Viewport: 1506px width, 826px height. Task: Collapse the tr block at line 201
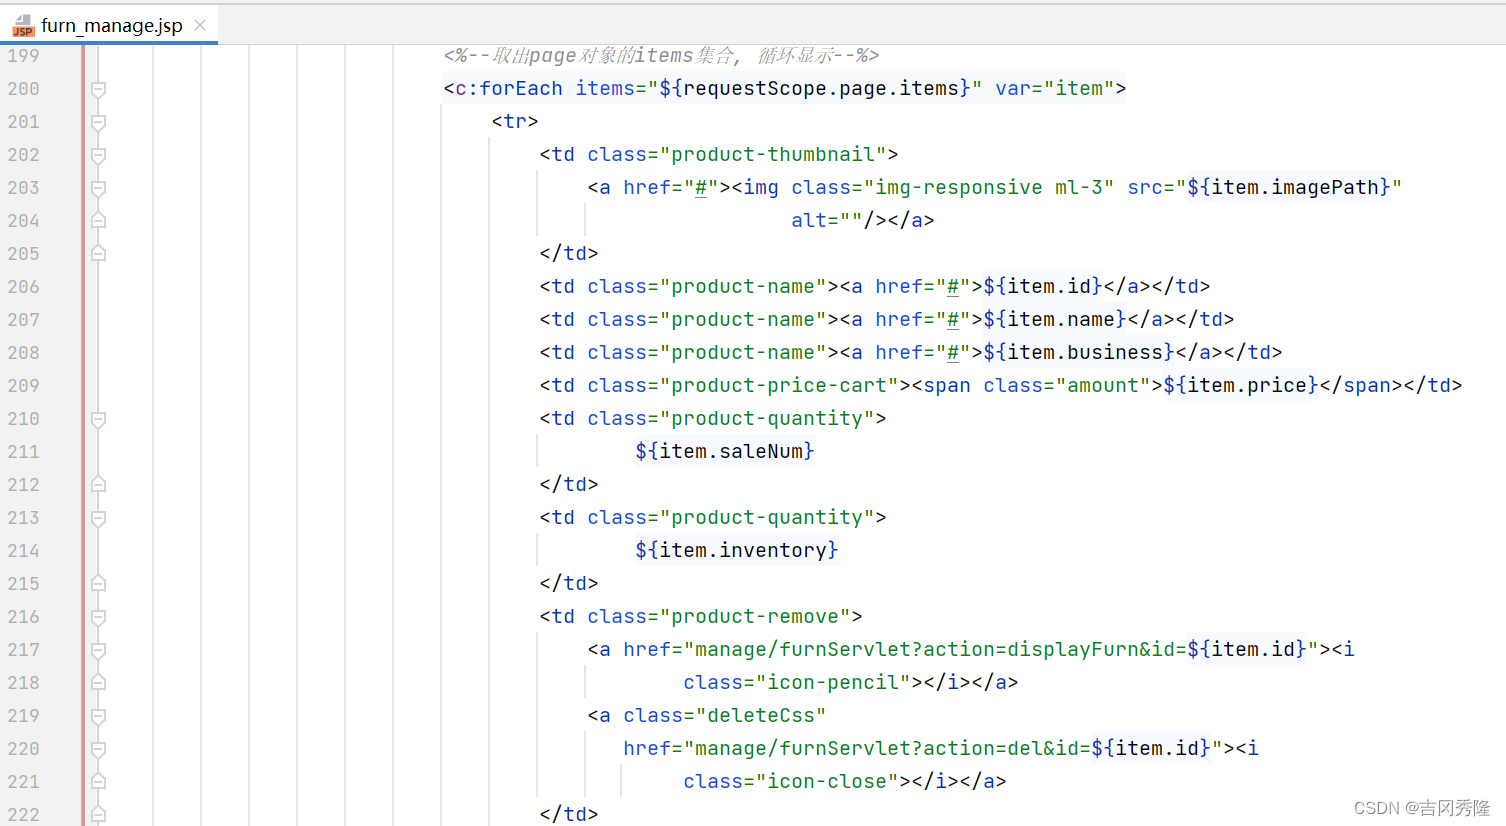coord(98,122)
